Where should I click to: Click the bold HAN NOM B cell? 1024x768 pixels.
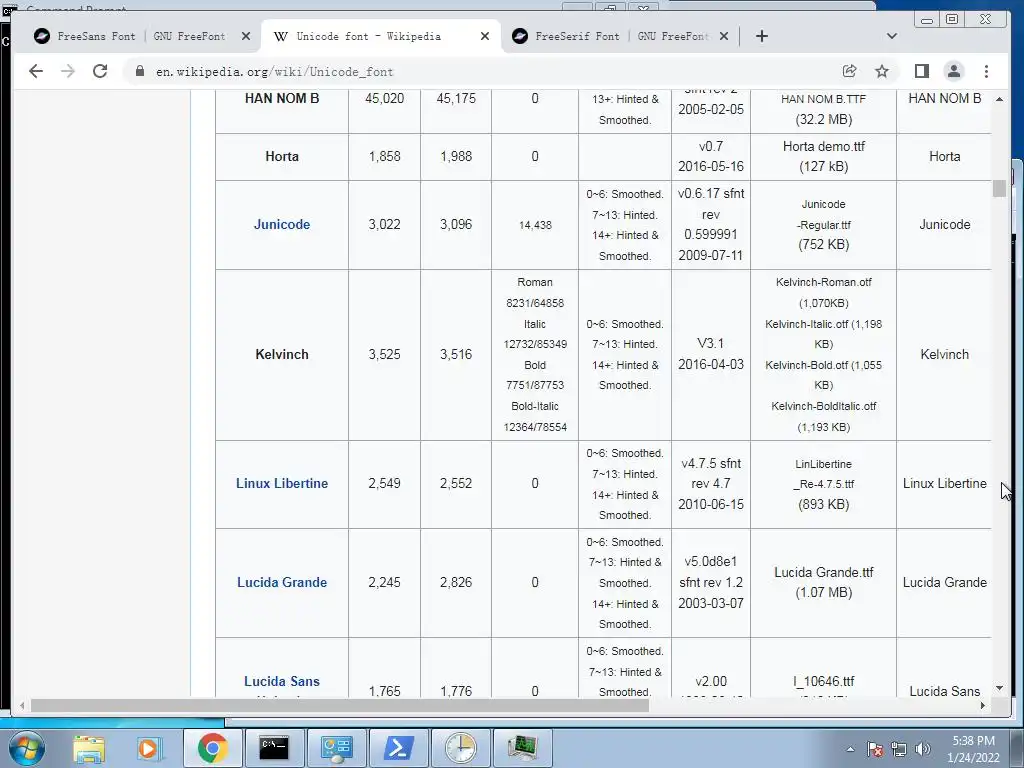click(x=281, y=99)
